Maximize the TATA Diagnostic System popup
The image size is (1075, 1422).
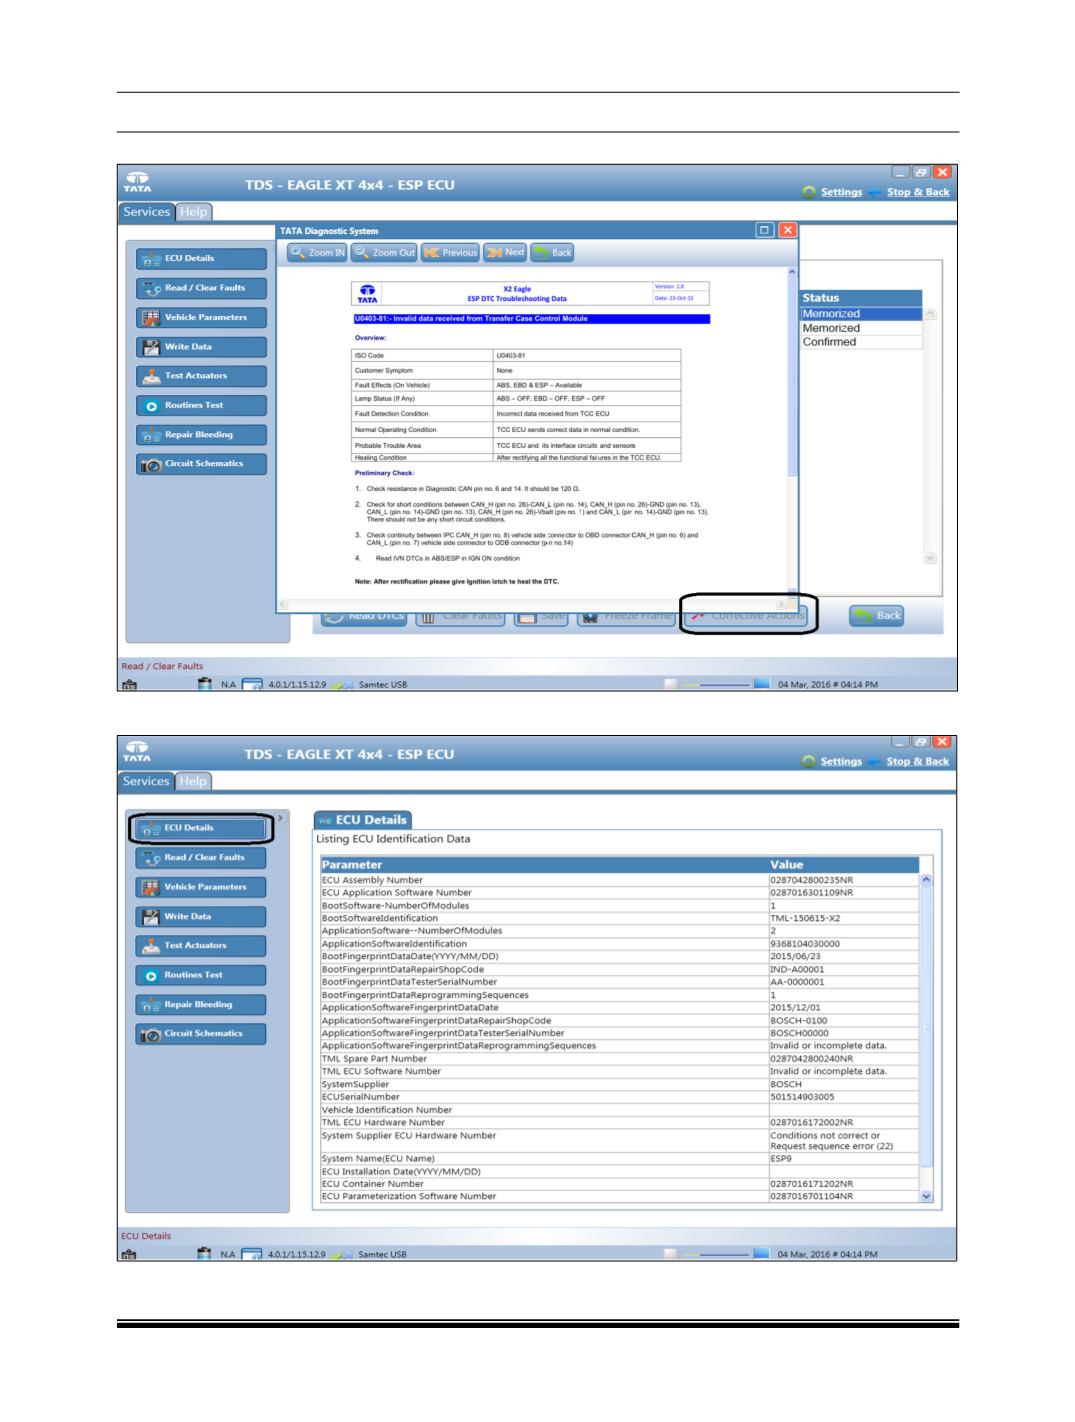click(x=765, y=230)
